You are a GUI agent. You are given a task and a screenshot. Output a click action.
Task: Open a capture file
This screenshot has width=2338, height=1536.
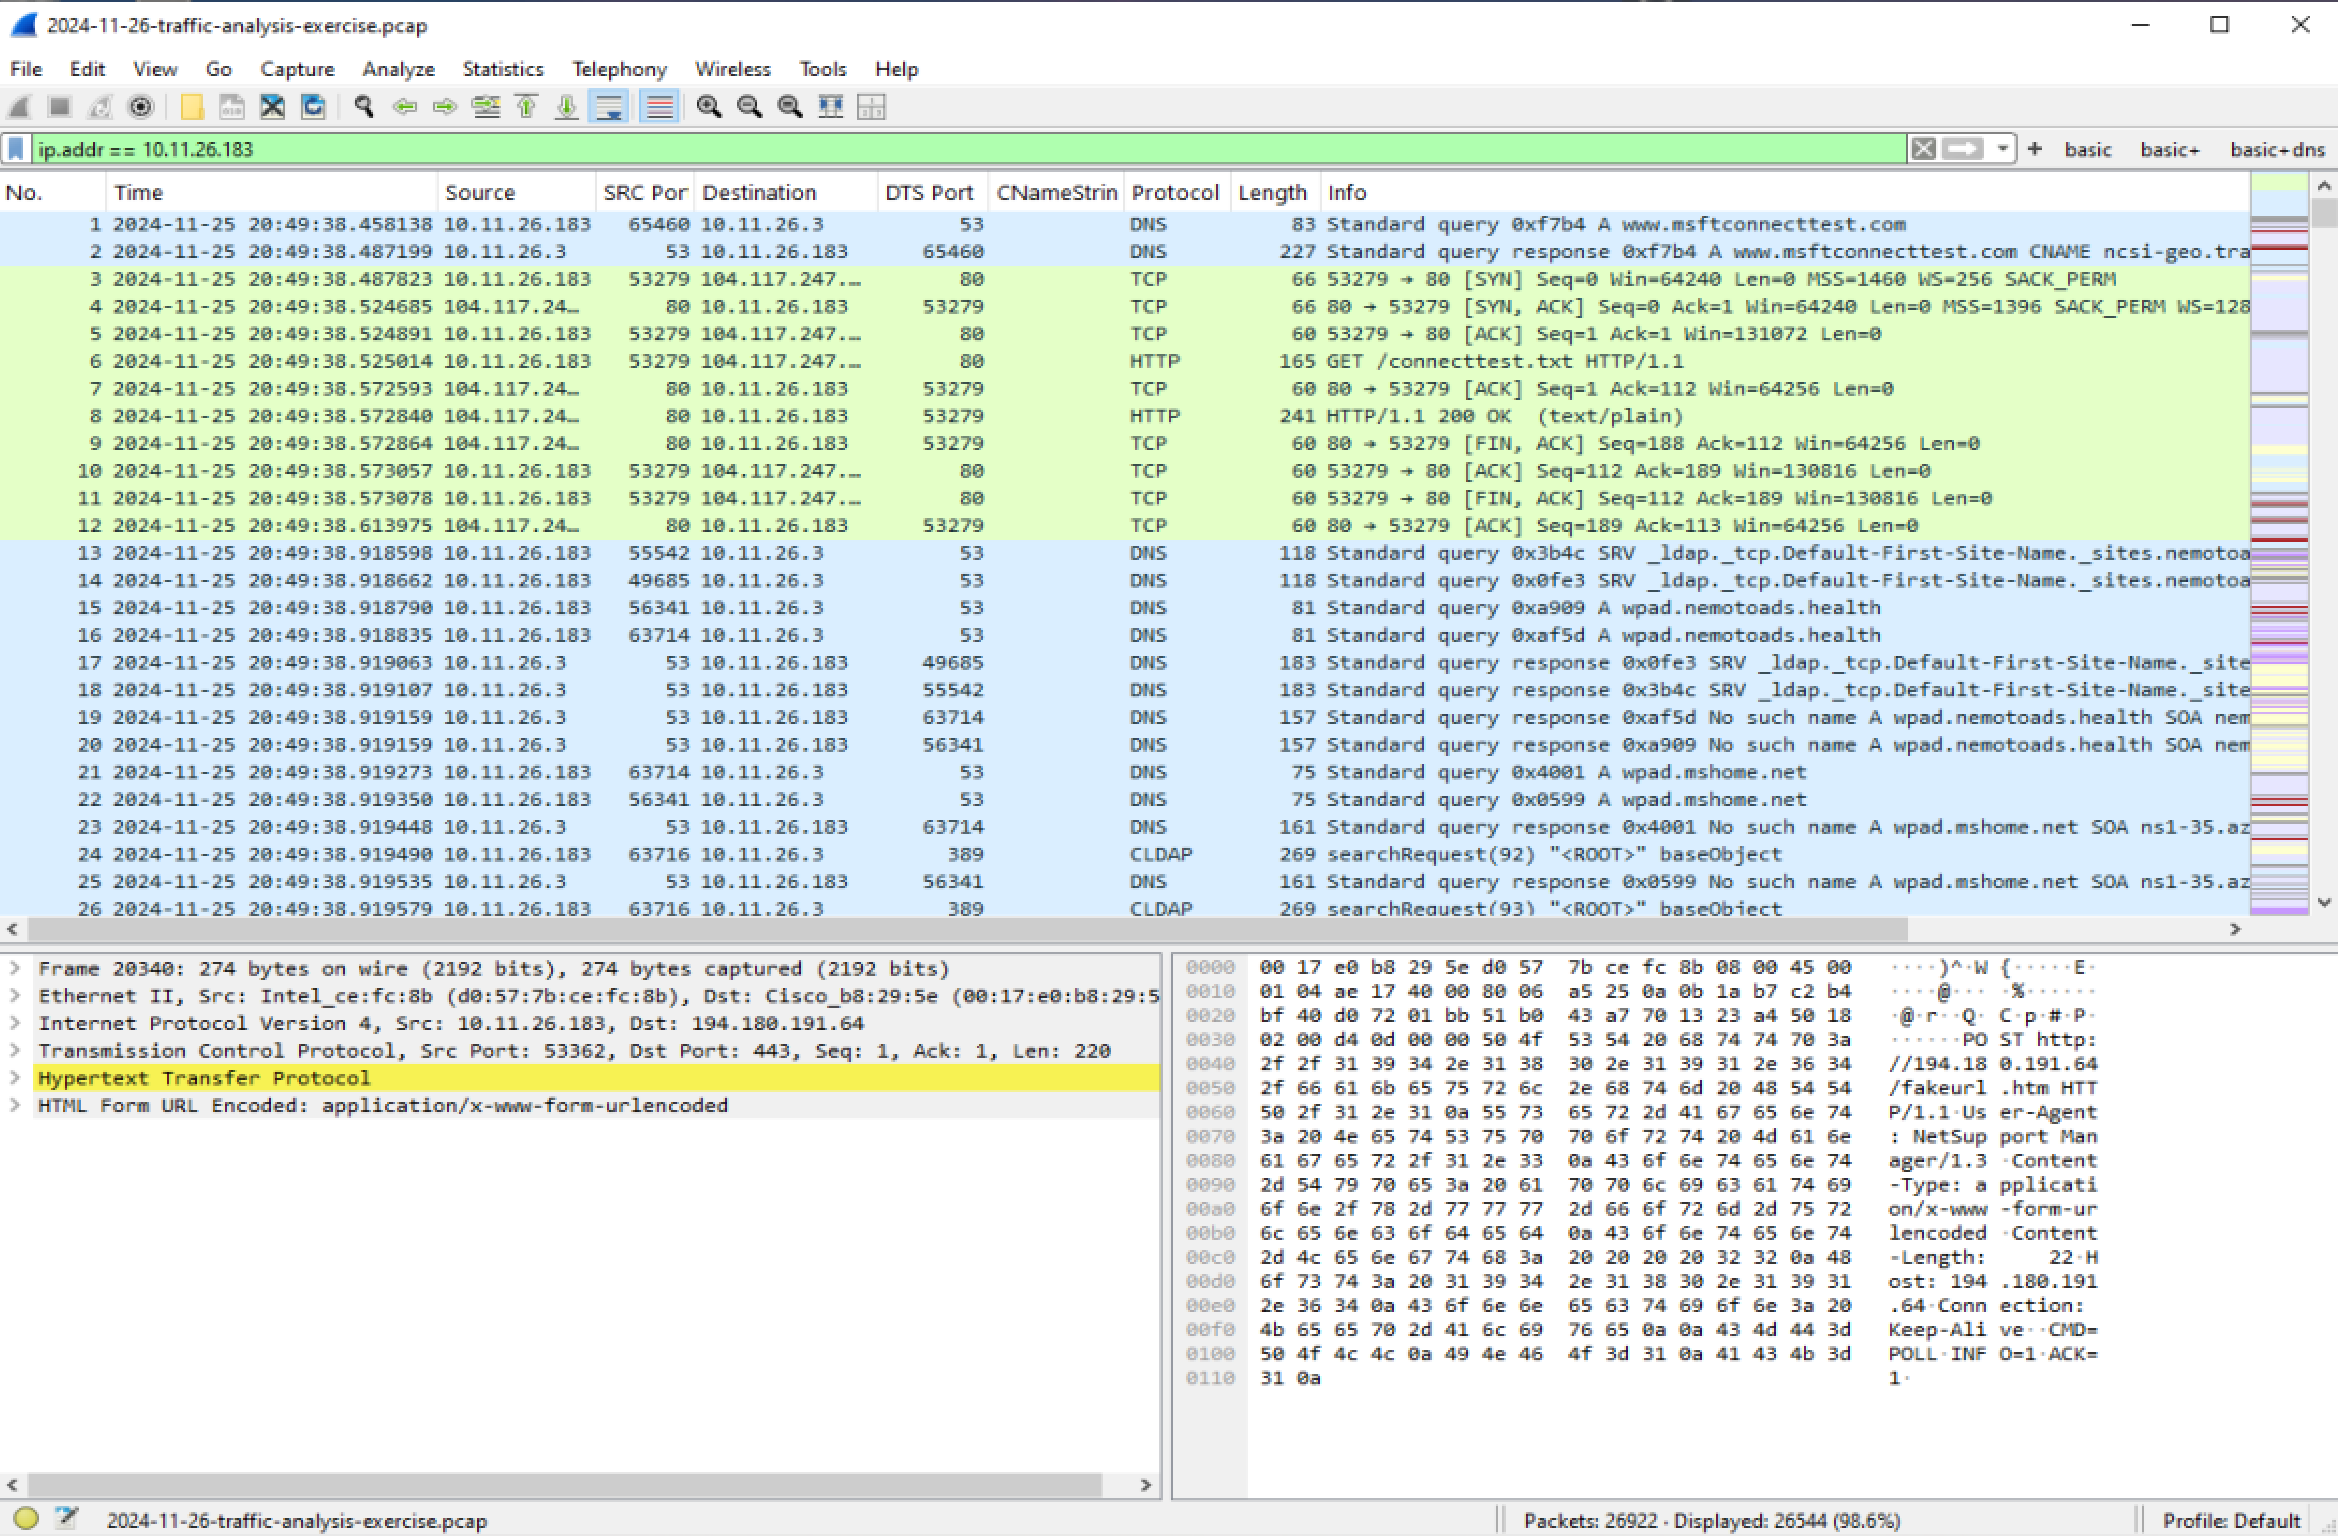coord(190,107)
